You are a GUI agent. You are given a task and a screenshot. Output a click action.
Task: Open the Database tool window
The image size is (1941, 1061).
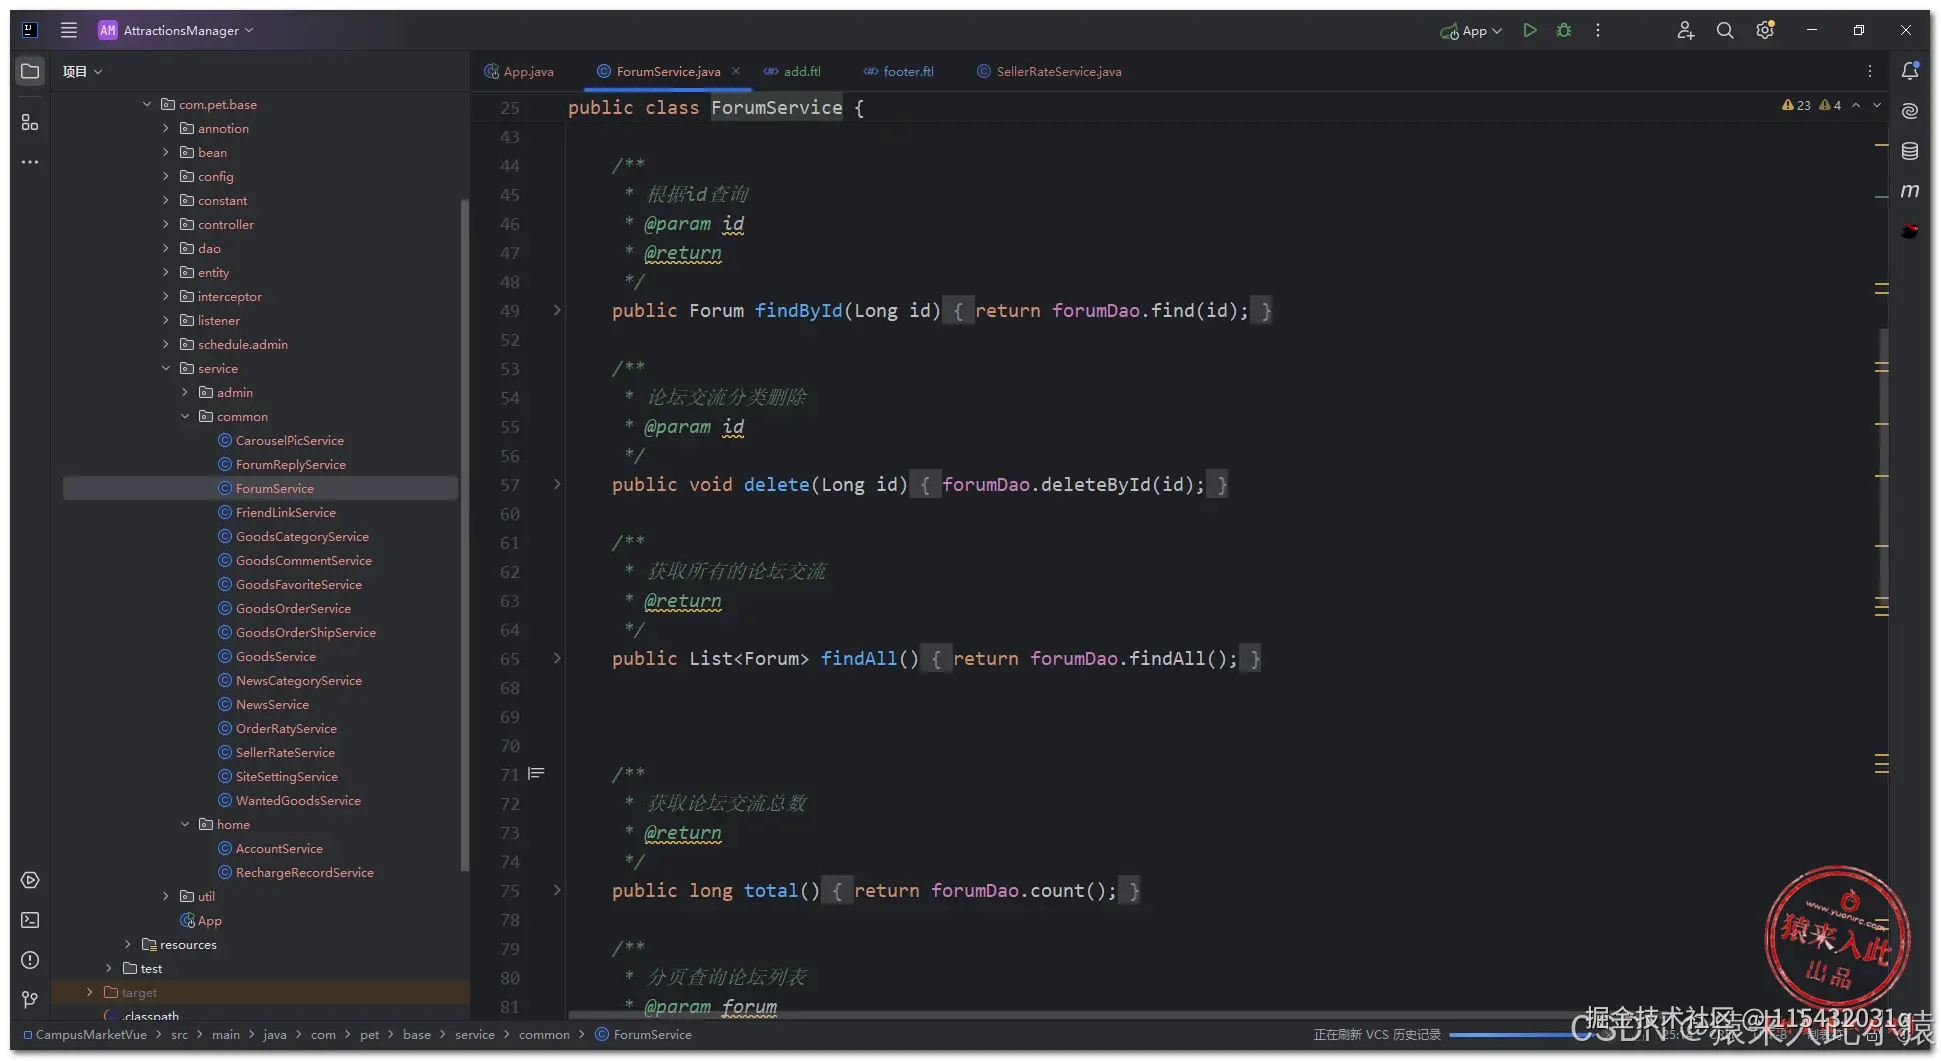pos(1910,151)
